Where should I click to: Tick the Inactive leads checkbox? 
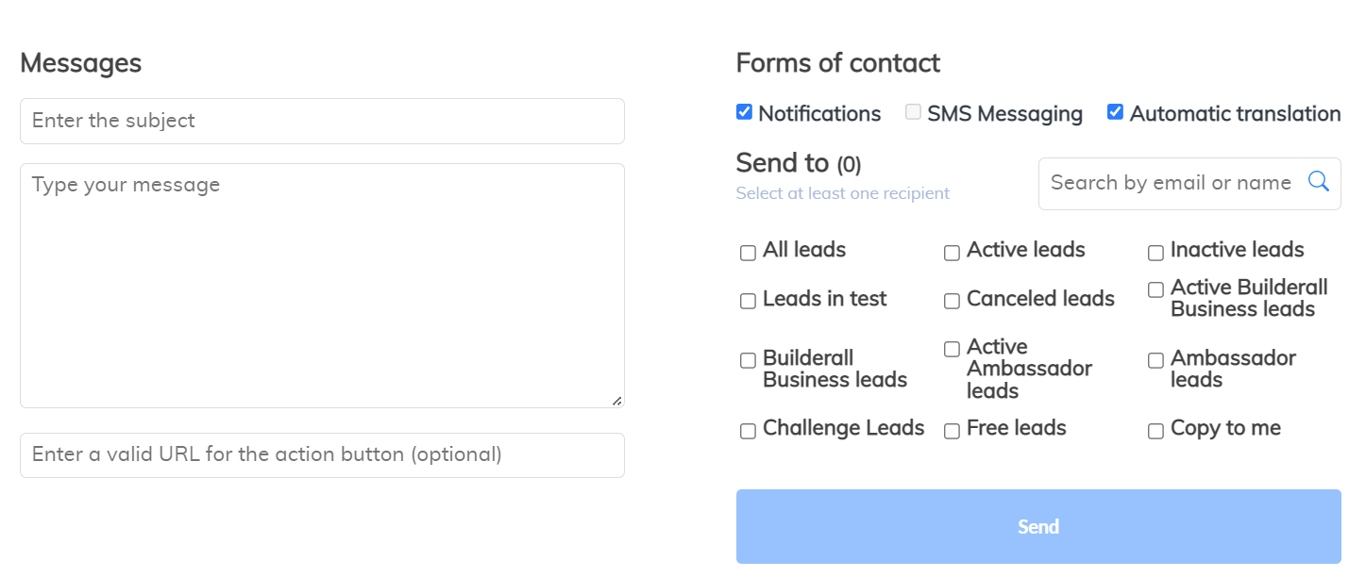click(x=1156, y=253)
